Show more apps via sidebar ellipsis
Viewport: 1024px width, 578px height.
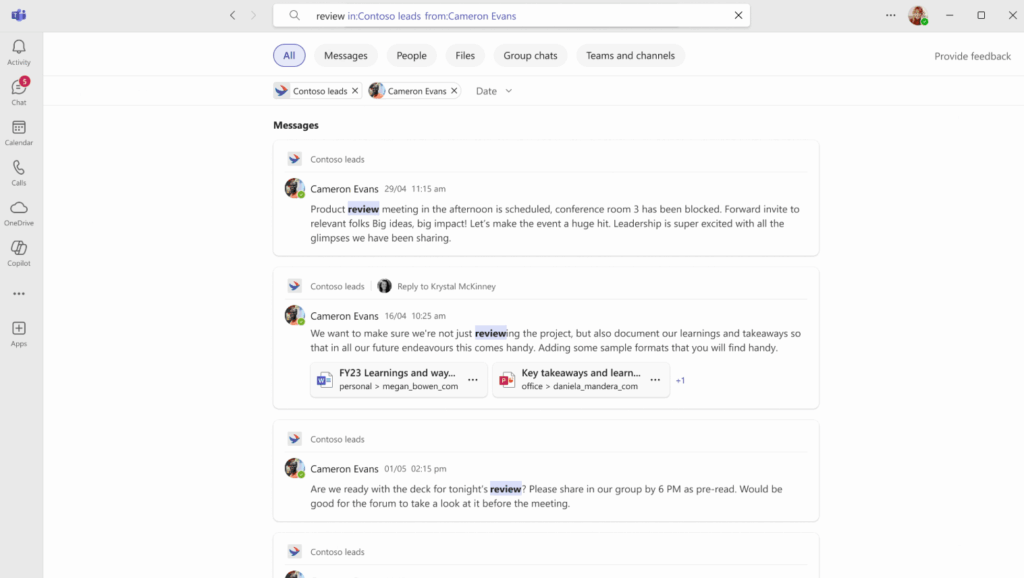pyautogui.click(x=19, y=294)
